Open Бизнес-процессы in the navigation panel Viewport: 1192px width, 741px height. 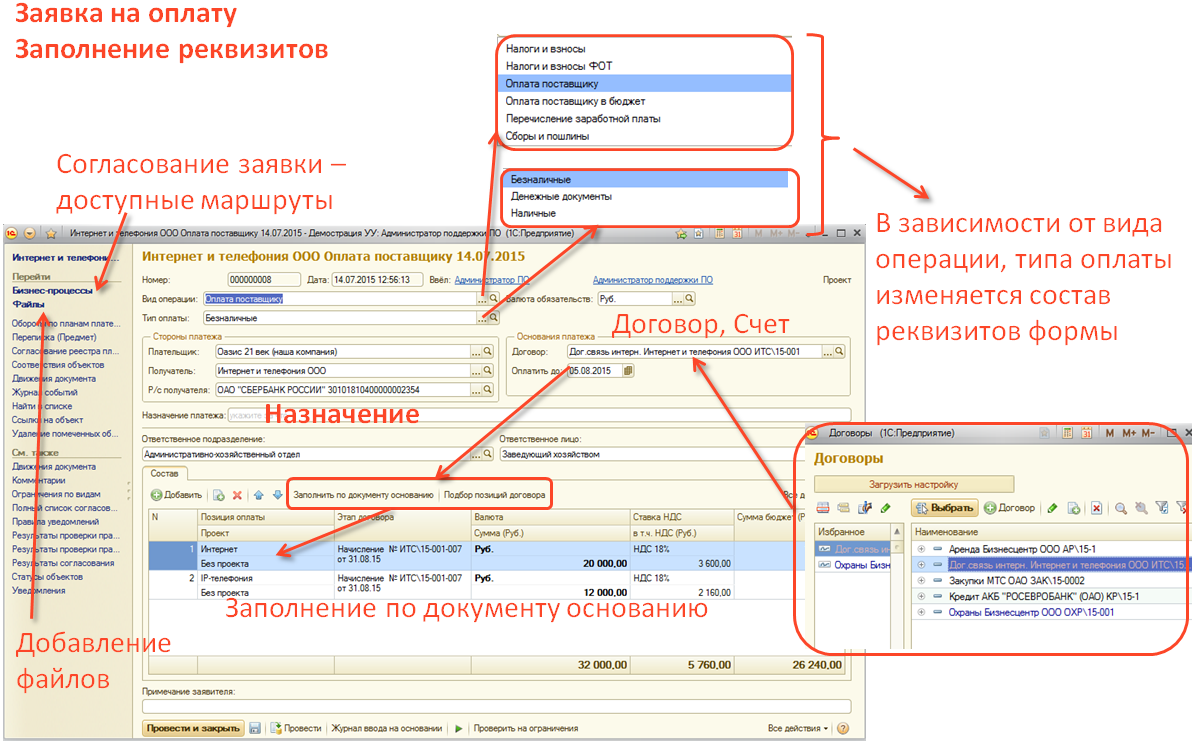tap(52, 291)
